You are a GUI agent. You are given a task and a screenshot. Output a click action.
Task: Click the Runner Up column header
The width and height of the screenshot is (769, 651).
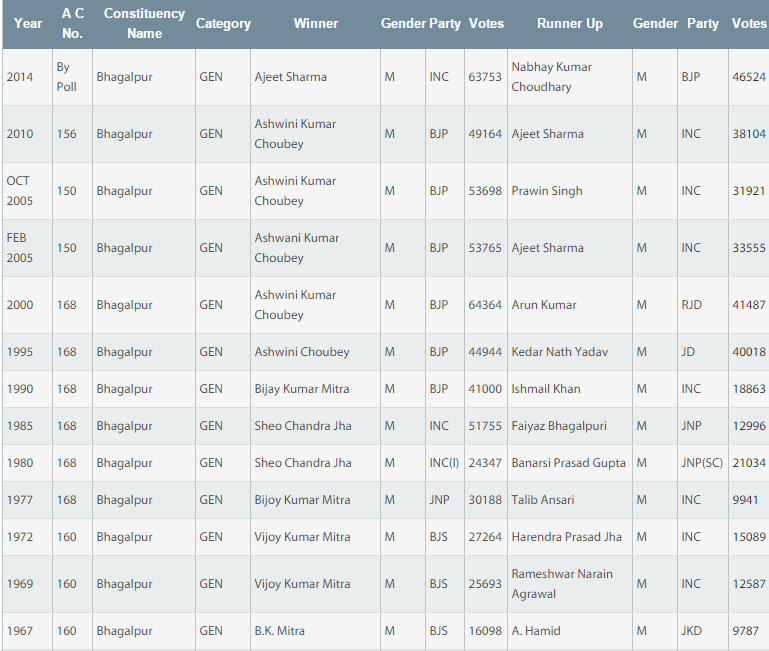pos(570,24)
